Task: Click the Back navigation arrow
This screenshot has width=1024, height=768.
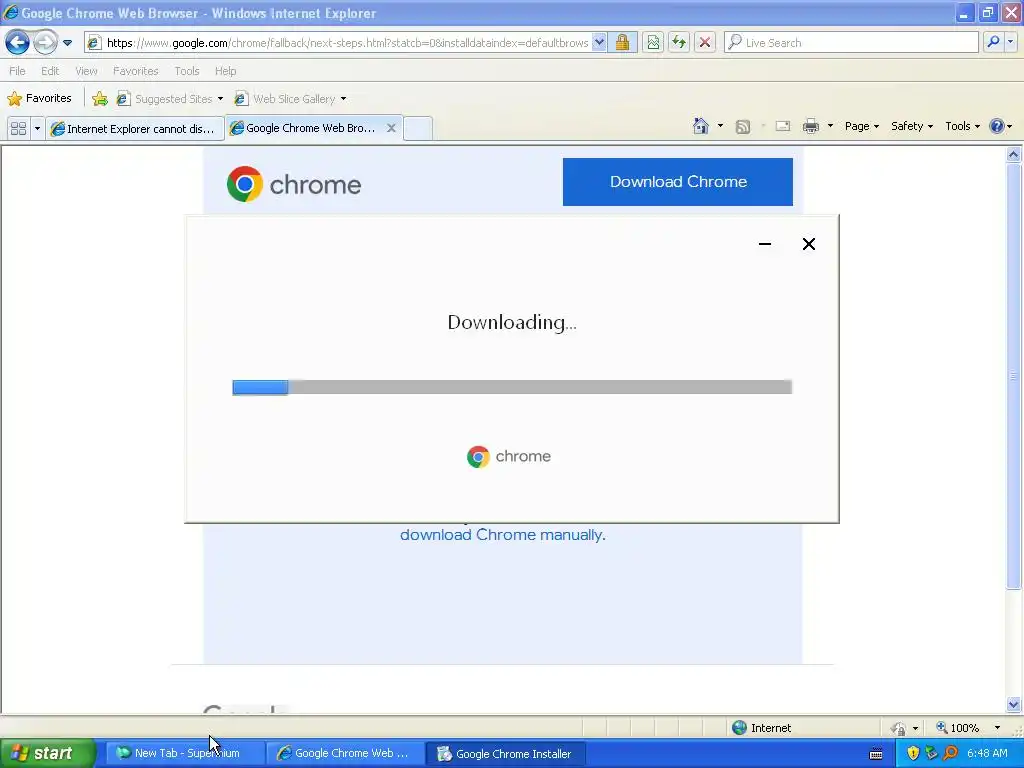Action: coord(17,42)
